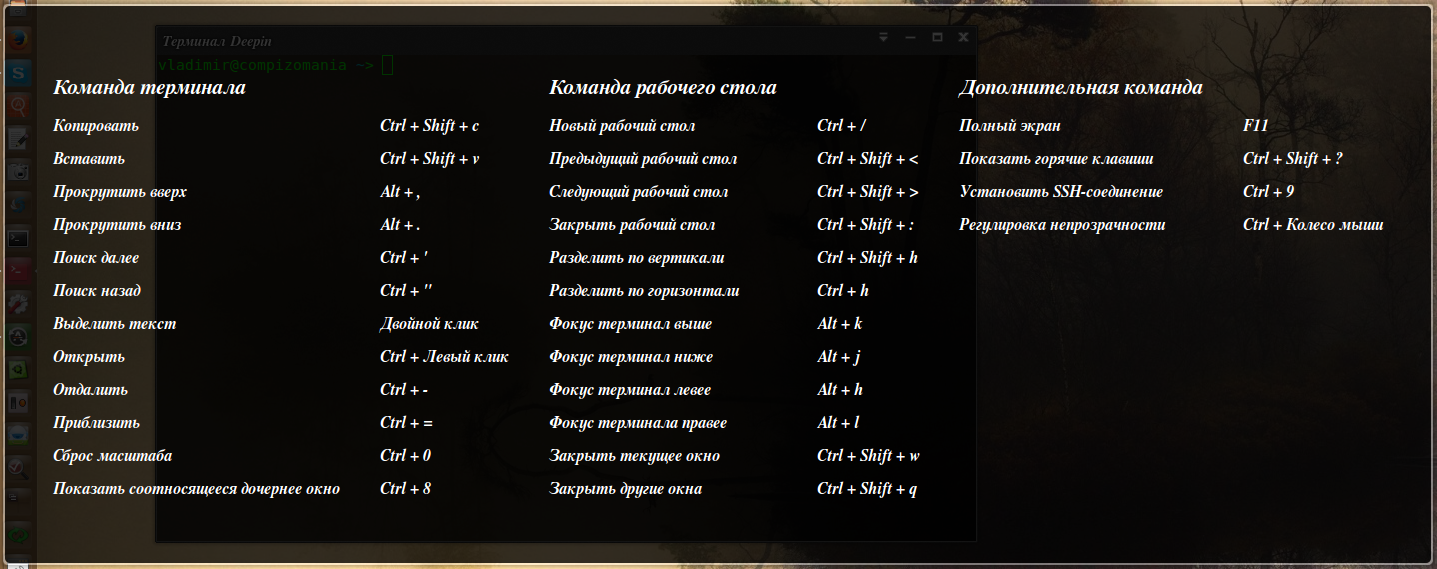The height and width of the screenshot is (569, 1437).
Task: Click the 'Новый рабочий стол' entry
Action: coord(622,126)
